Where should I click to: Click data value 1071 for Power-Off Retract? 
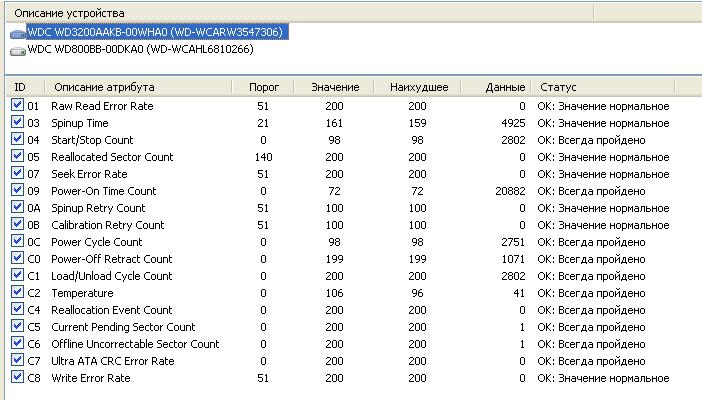point(513,259)
